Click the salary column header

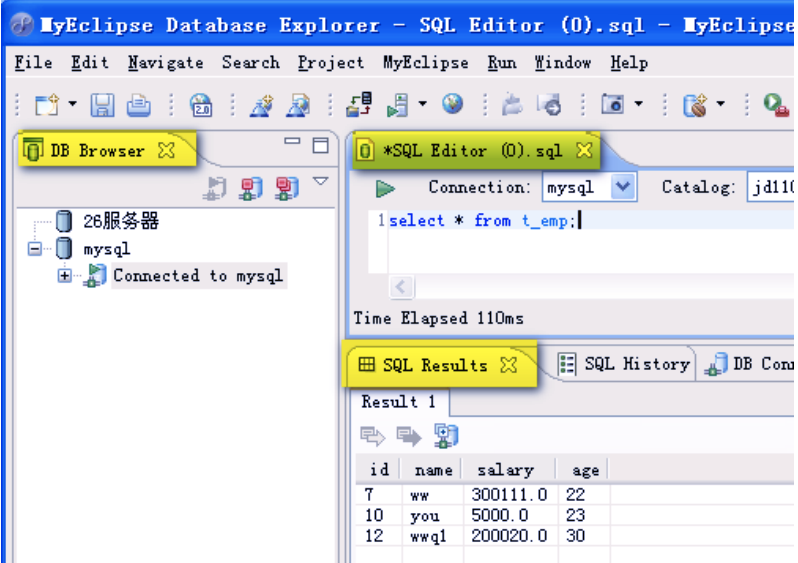509,470
